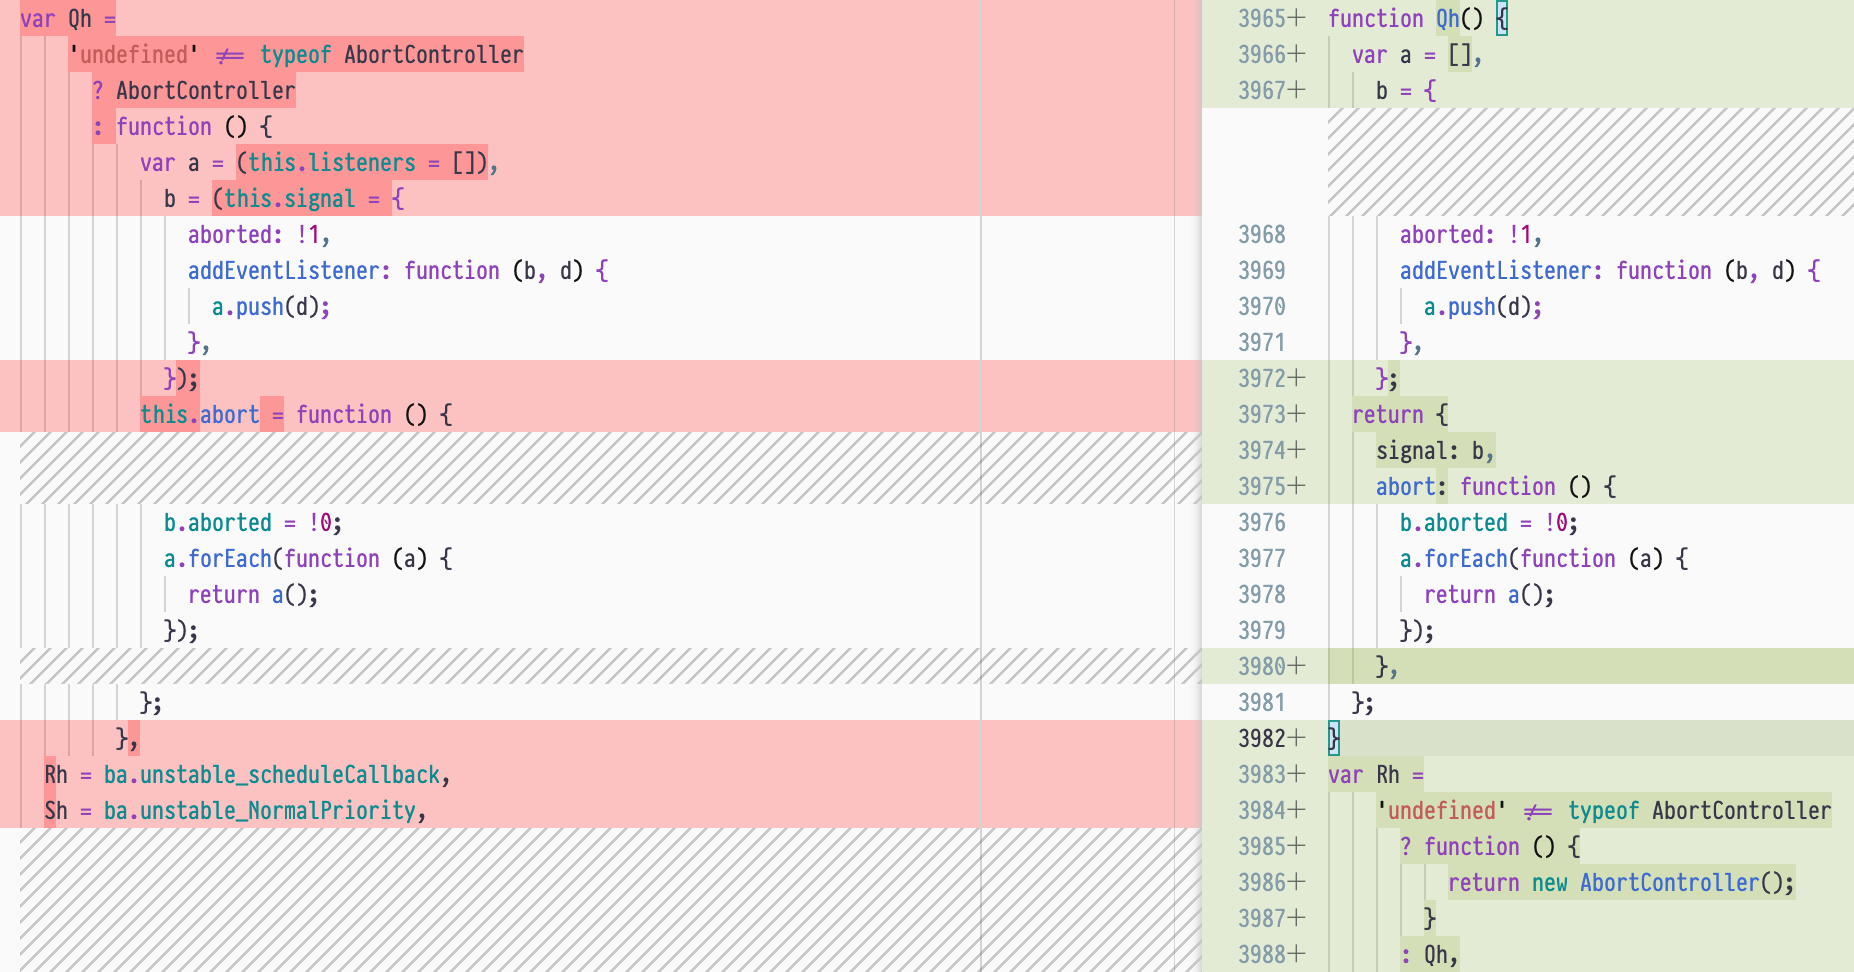
Task: Click added line number 3972 in the gutter
Action: tap(1262, 379)
